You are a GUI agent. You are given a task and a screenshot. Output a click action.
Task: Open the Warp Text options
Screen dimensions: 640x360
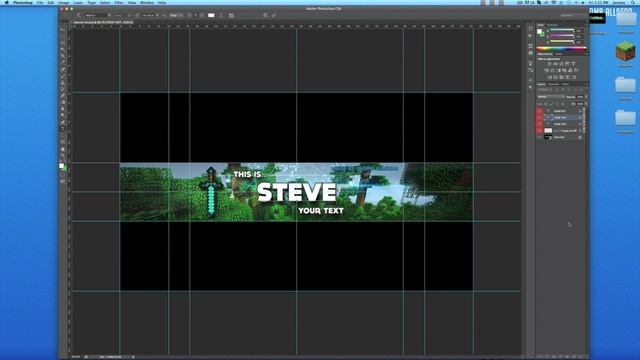(221, 15)
